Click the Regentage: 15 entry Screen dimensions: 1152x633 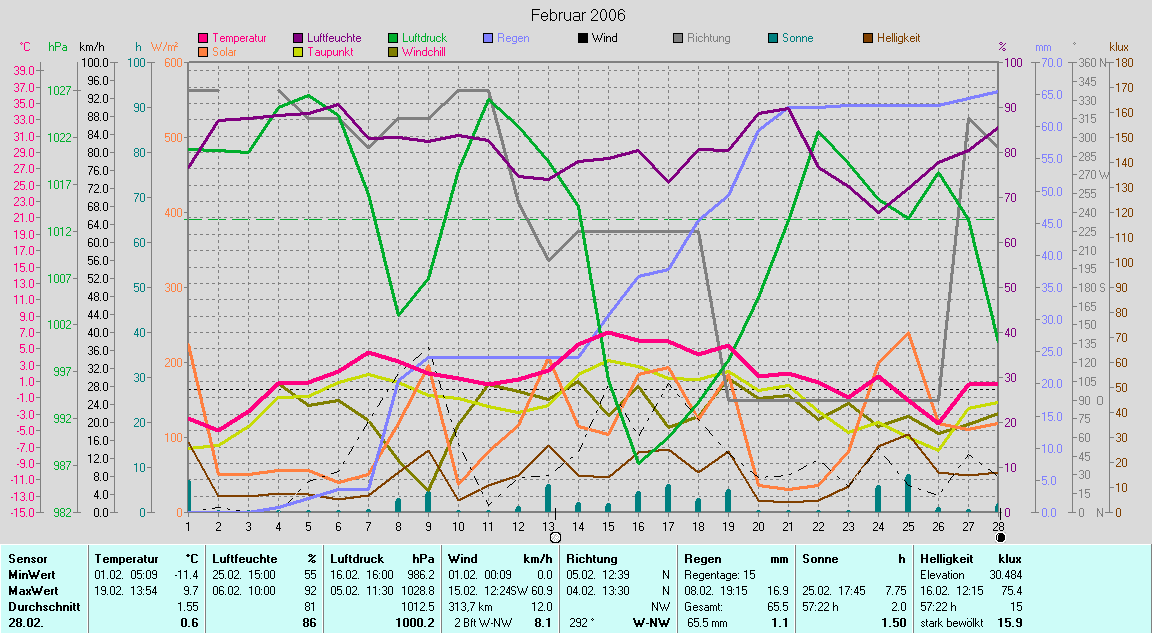tap(719, 575)
